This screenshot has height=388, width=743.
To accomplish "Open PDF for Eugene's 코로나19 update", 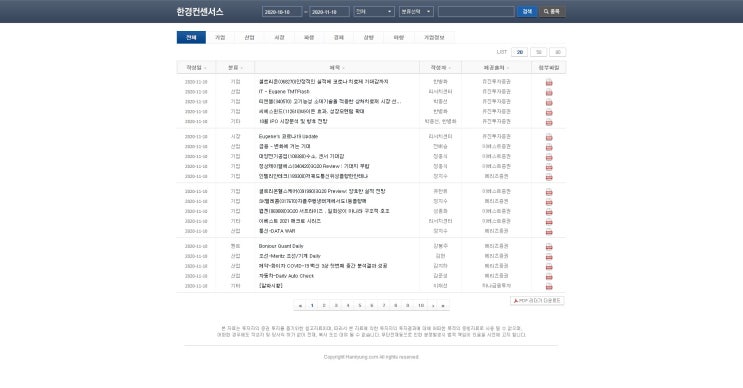I will coord(549,137).
